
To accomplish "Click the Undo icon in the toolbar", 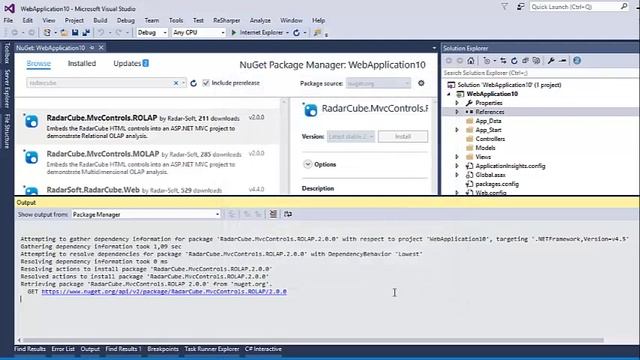I will [x=101, y=32].
